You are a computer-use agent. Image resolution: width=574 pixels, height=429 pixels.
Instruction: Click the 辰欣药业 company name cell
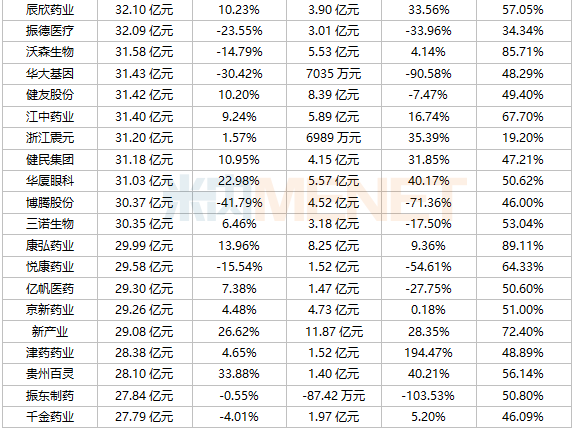[x=50, y=10]
